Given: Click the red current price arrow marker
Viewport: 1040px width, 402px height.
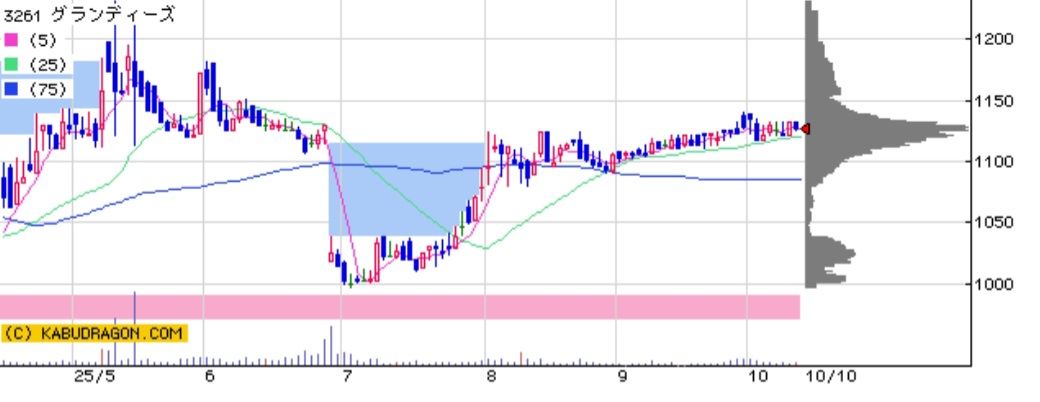Looking at the screenshot, I should coord(805,129).
